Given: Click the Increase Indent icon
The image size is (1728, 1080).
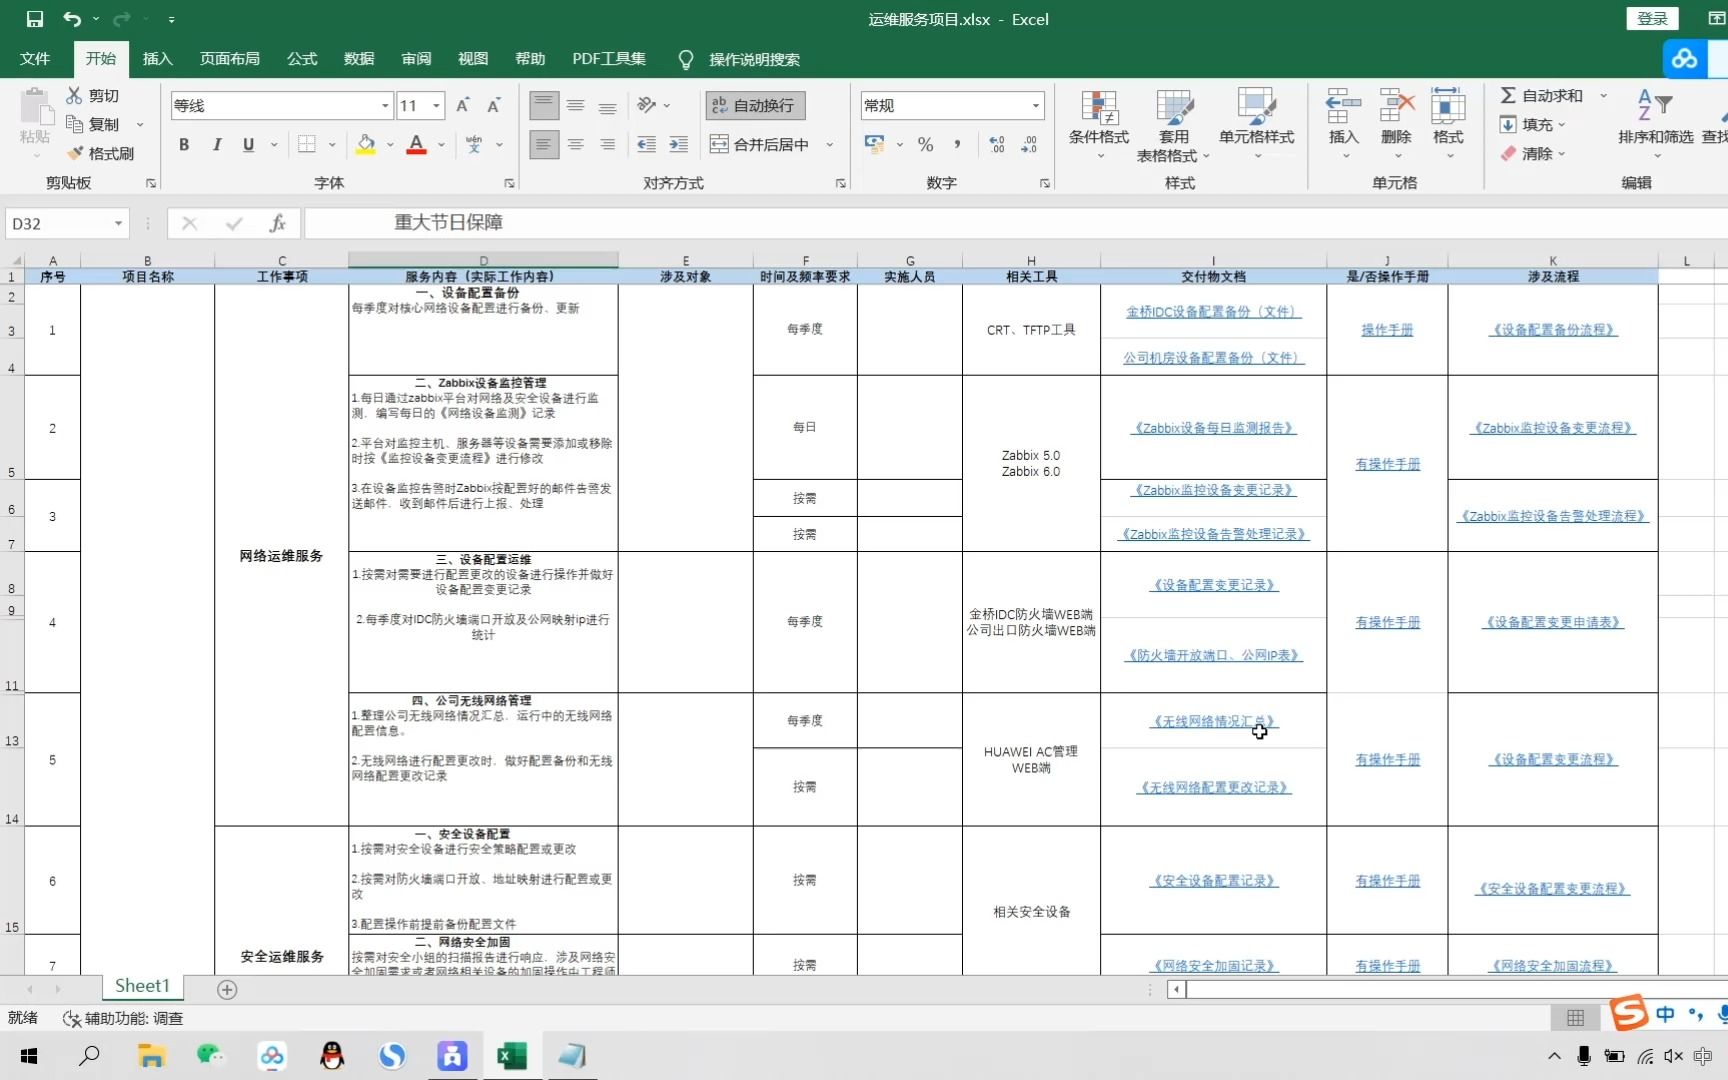Looking at the screenshot, I should tap(679, 144).
